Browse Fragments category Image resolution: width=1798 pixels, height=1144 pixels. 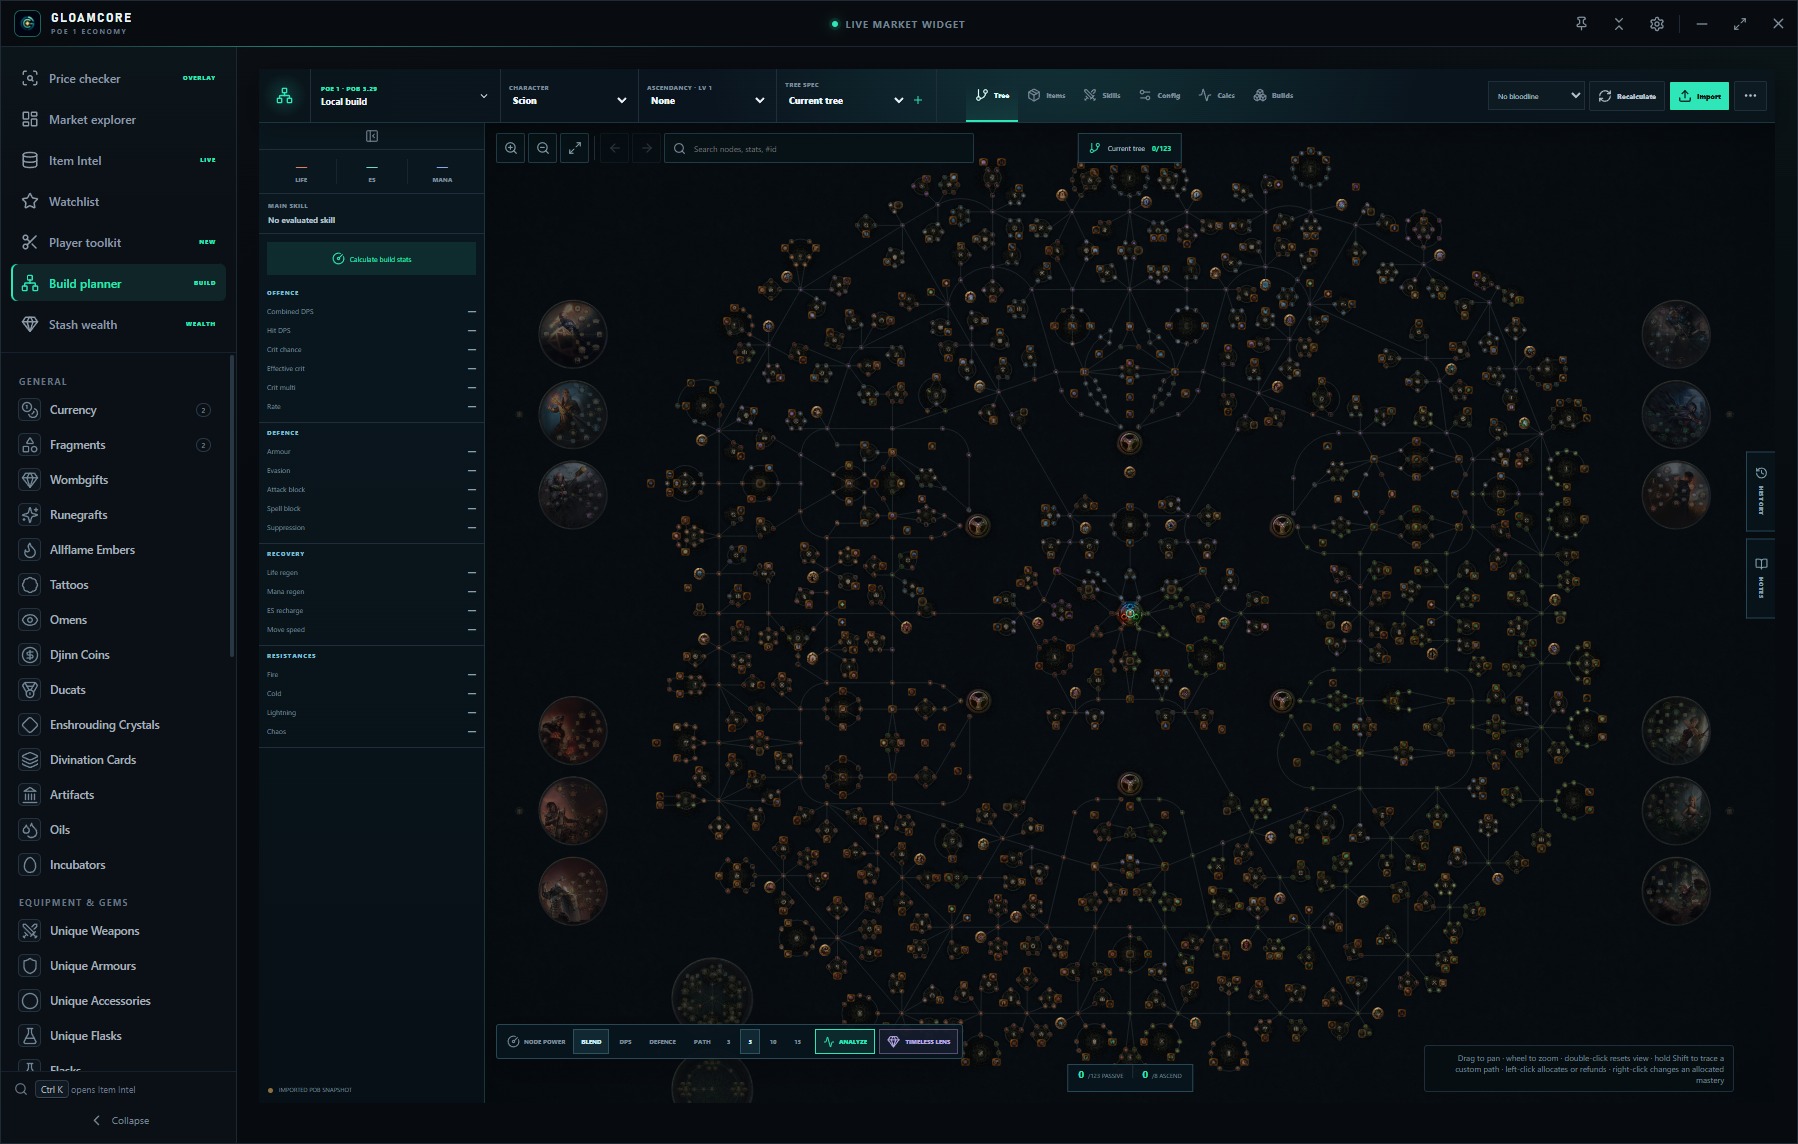(116, 445)
